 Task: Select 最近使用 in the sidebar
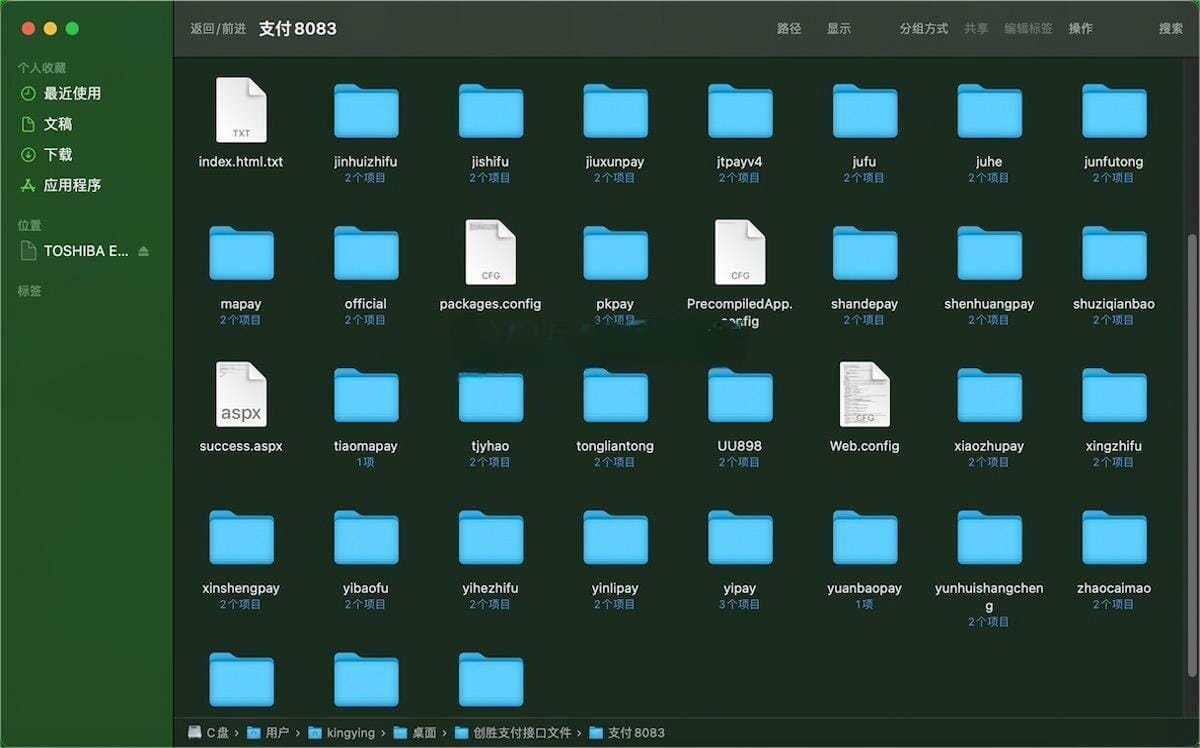click(72, 94)
